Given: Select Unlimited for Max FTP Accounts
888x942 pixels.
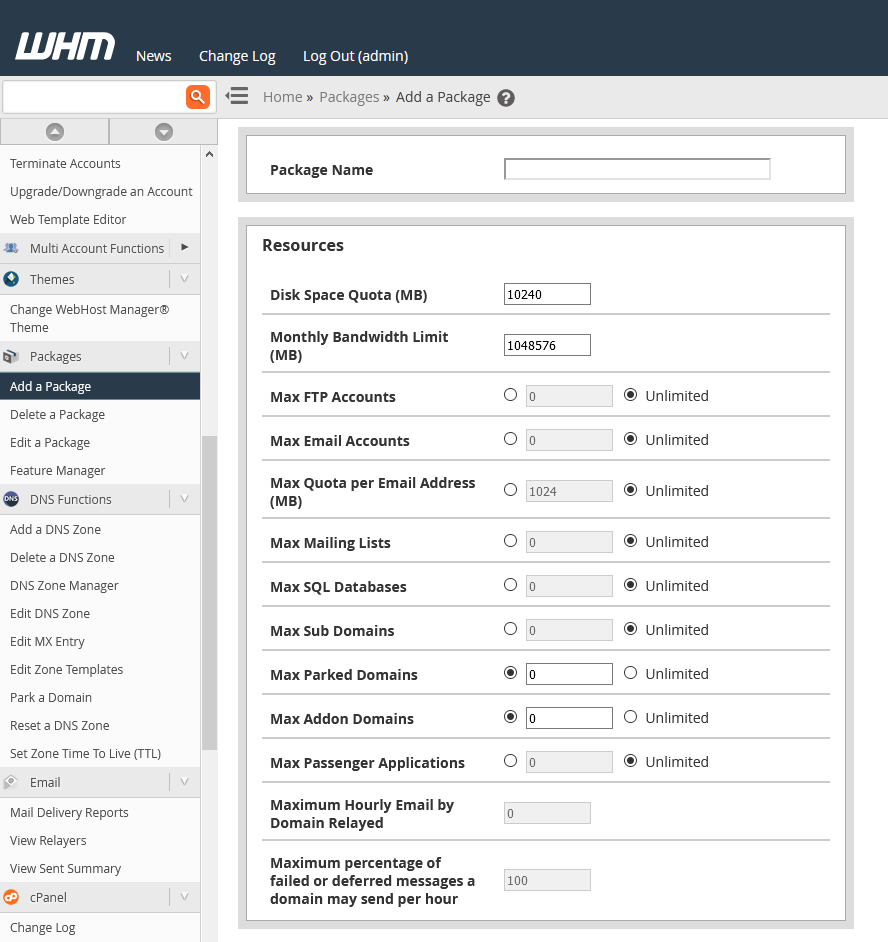Looking at the screenshot, I should point(630,394).
